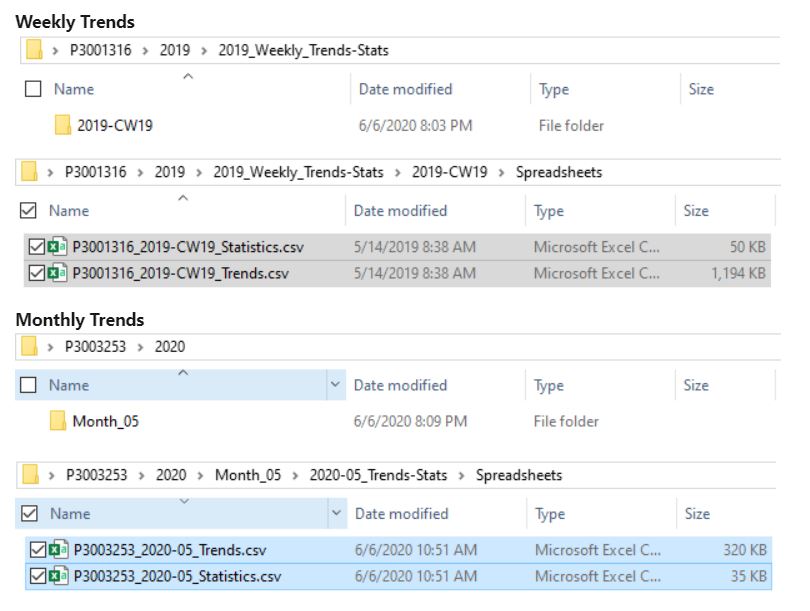Click Excel icon of P3003253_2020-05_Trends.csv
Viewport: 810px width, 611px height.
(x=58, y=550)
